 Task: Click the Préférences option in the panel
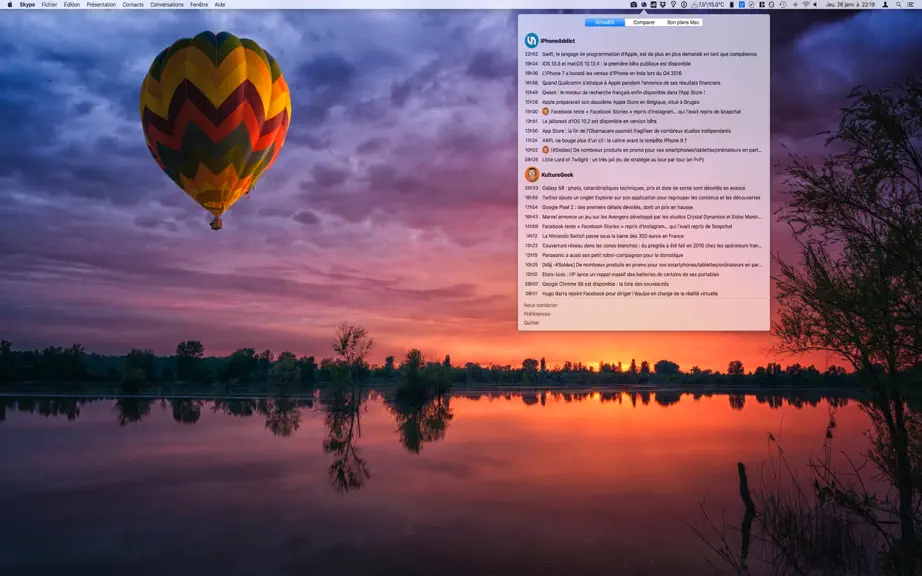click(537, 314)
